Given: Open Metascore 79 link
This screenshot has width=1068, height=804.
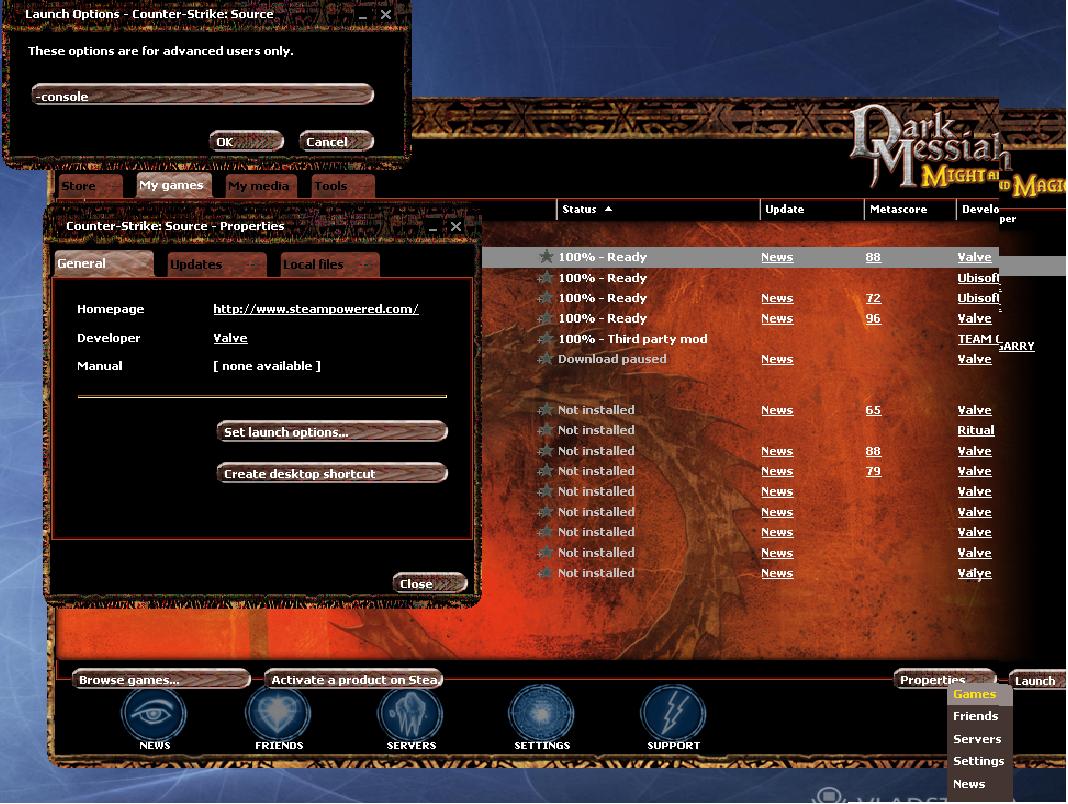Looking at the screenshot, I should pos(873,471).
